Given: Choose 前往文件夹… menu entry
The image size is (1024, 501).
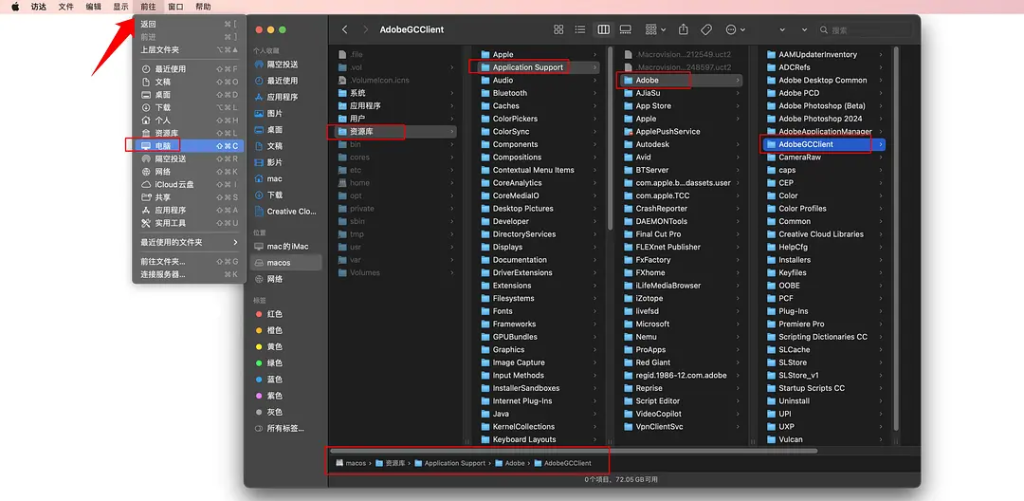Looking at the screenshot, I should point(189,261).
